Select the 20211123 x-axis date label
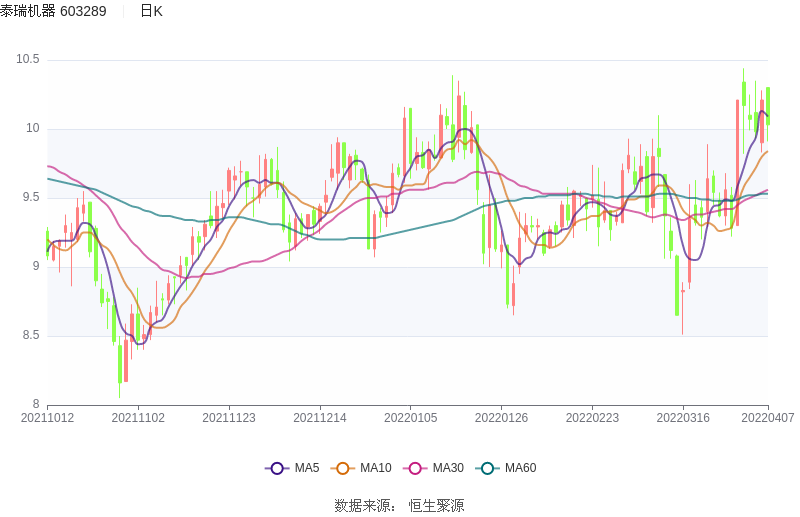Screen dimensions: 800x517 click(x=229, y=417)
